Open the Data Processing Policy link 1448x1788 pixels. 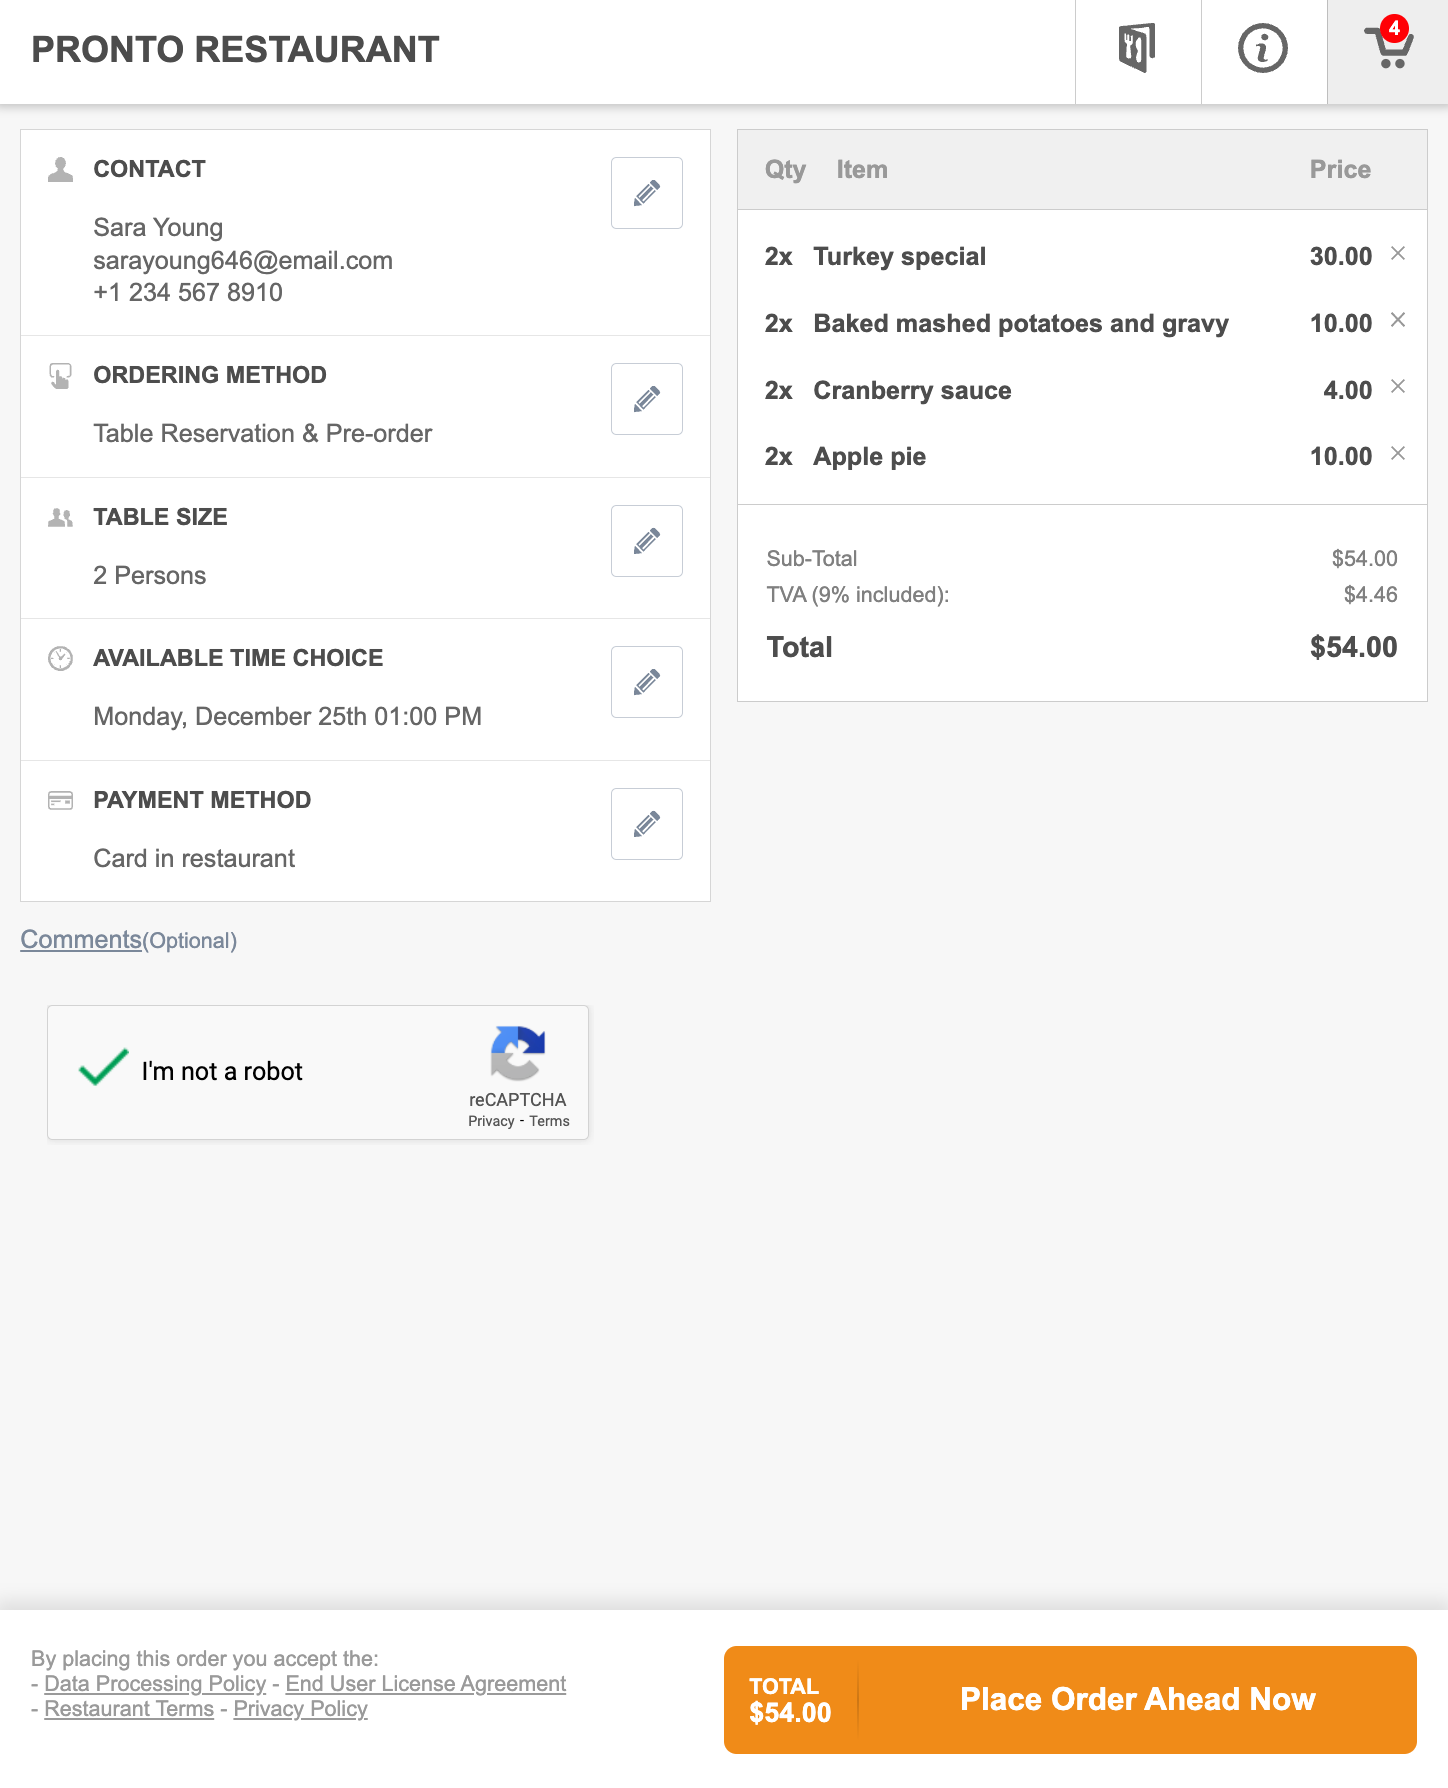tap(155, 1684)
